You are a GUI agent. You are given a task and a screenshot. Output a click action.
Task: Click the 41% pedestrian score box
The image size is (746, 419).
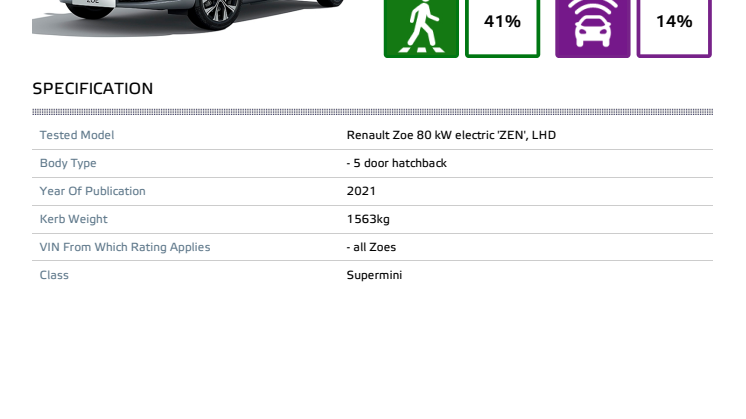click(502, 29)
